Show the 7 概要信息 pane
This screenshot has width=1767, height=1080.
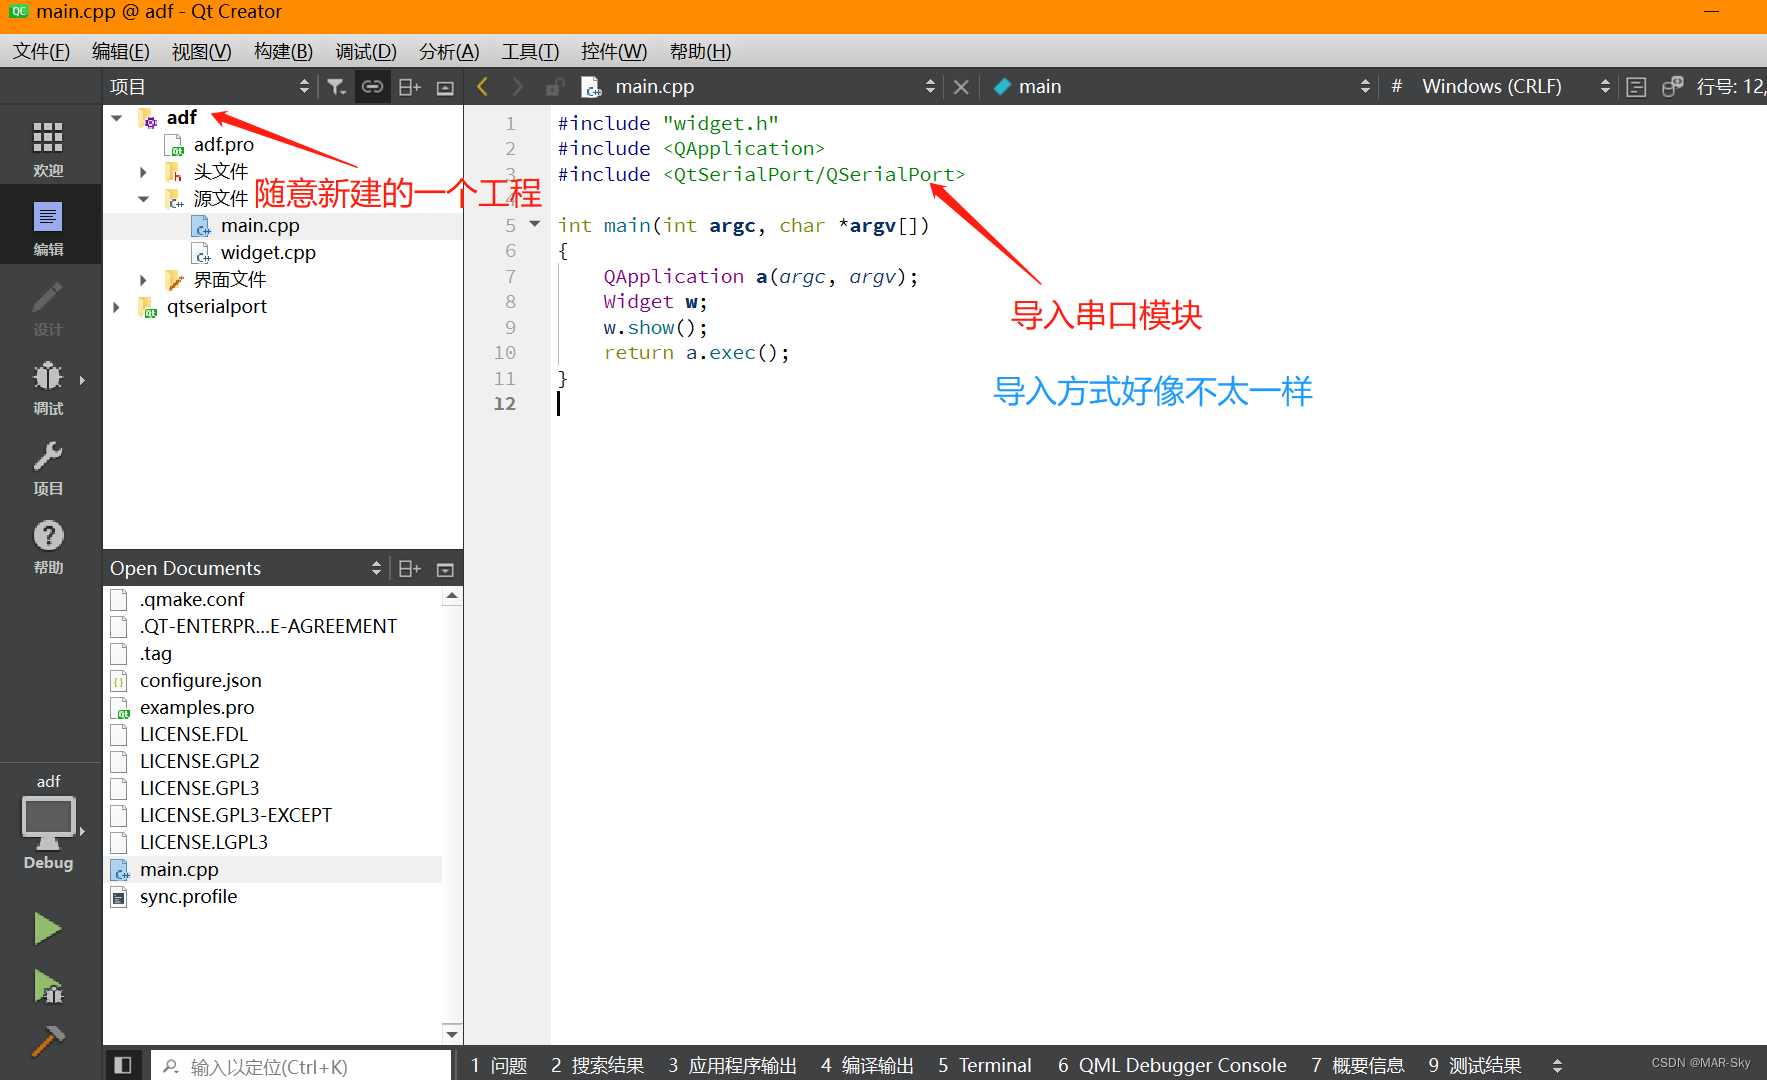pos(1357,1066)
